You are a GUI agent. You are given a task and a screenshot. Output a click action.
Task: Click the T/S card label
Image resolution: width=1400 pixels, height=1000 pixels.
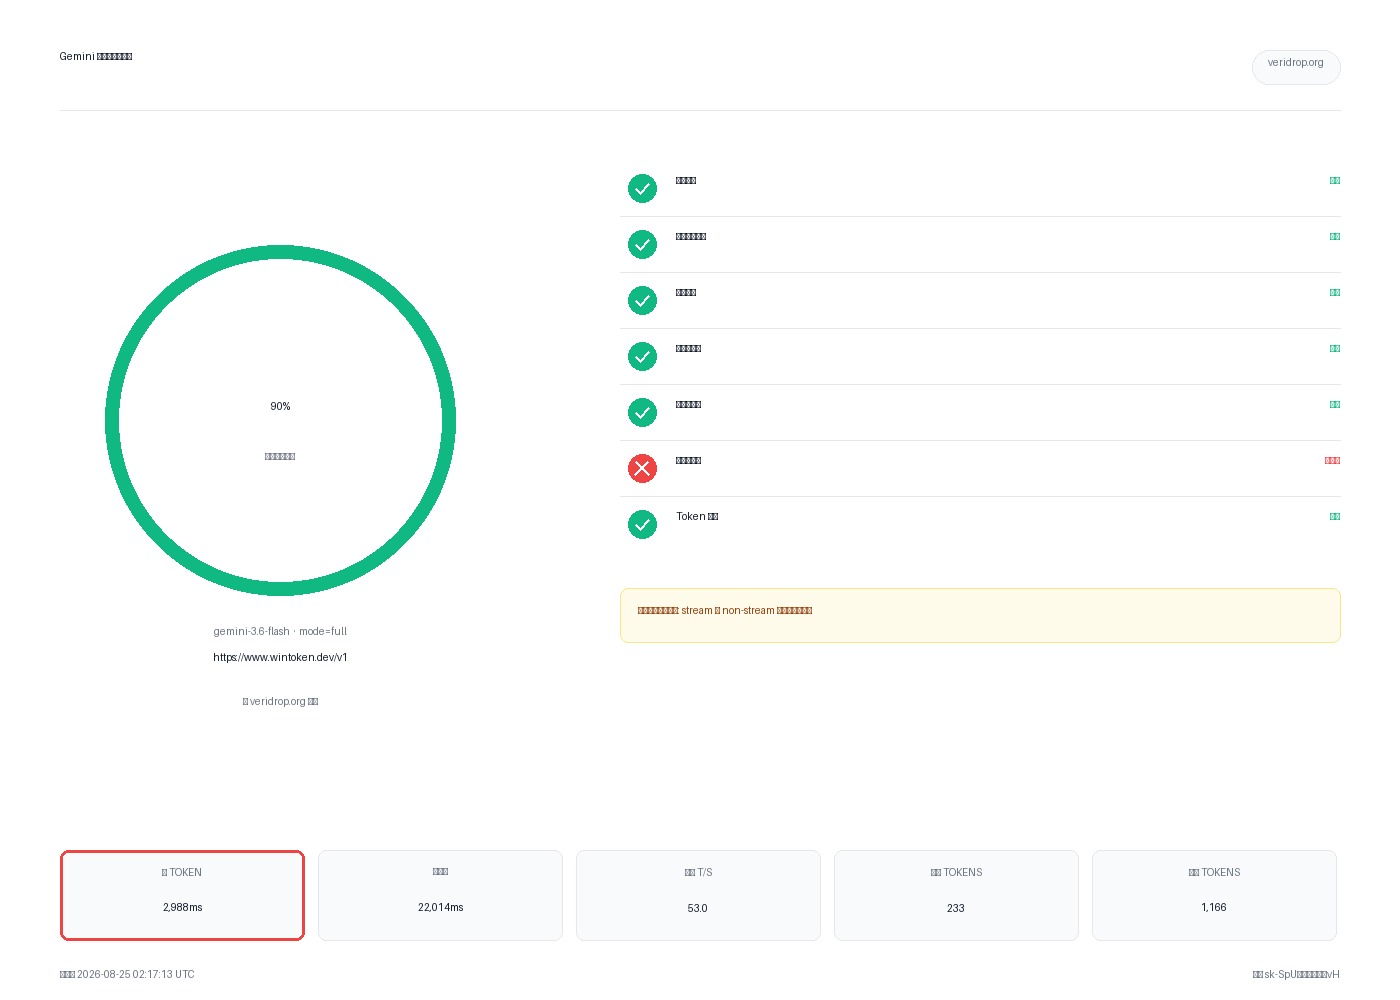tap(698, 872)
